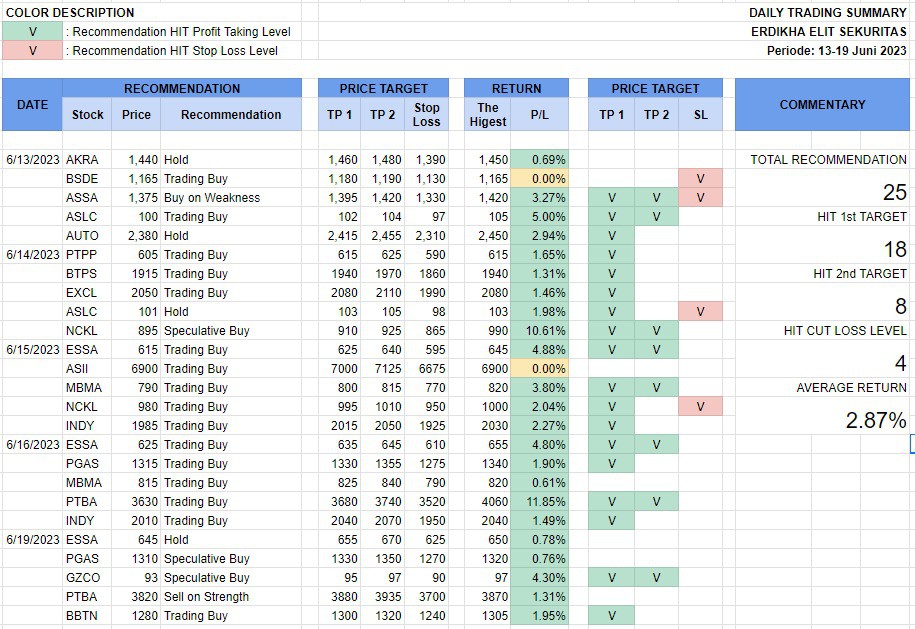This screenshot has height=629, width=915.
Task: Click the SL column header
Action: pos(700,115)
